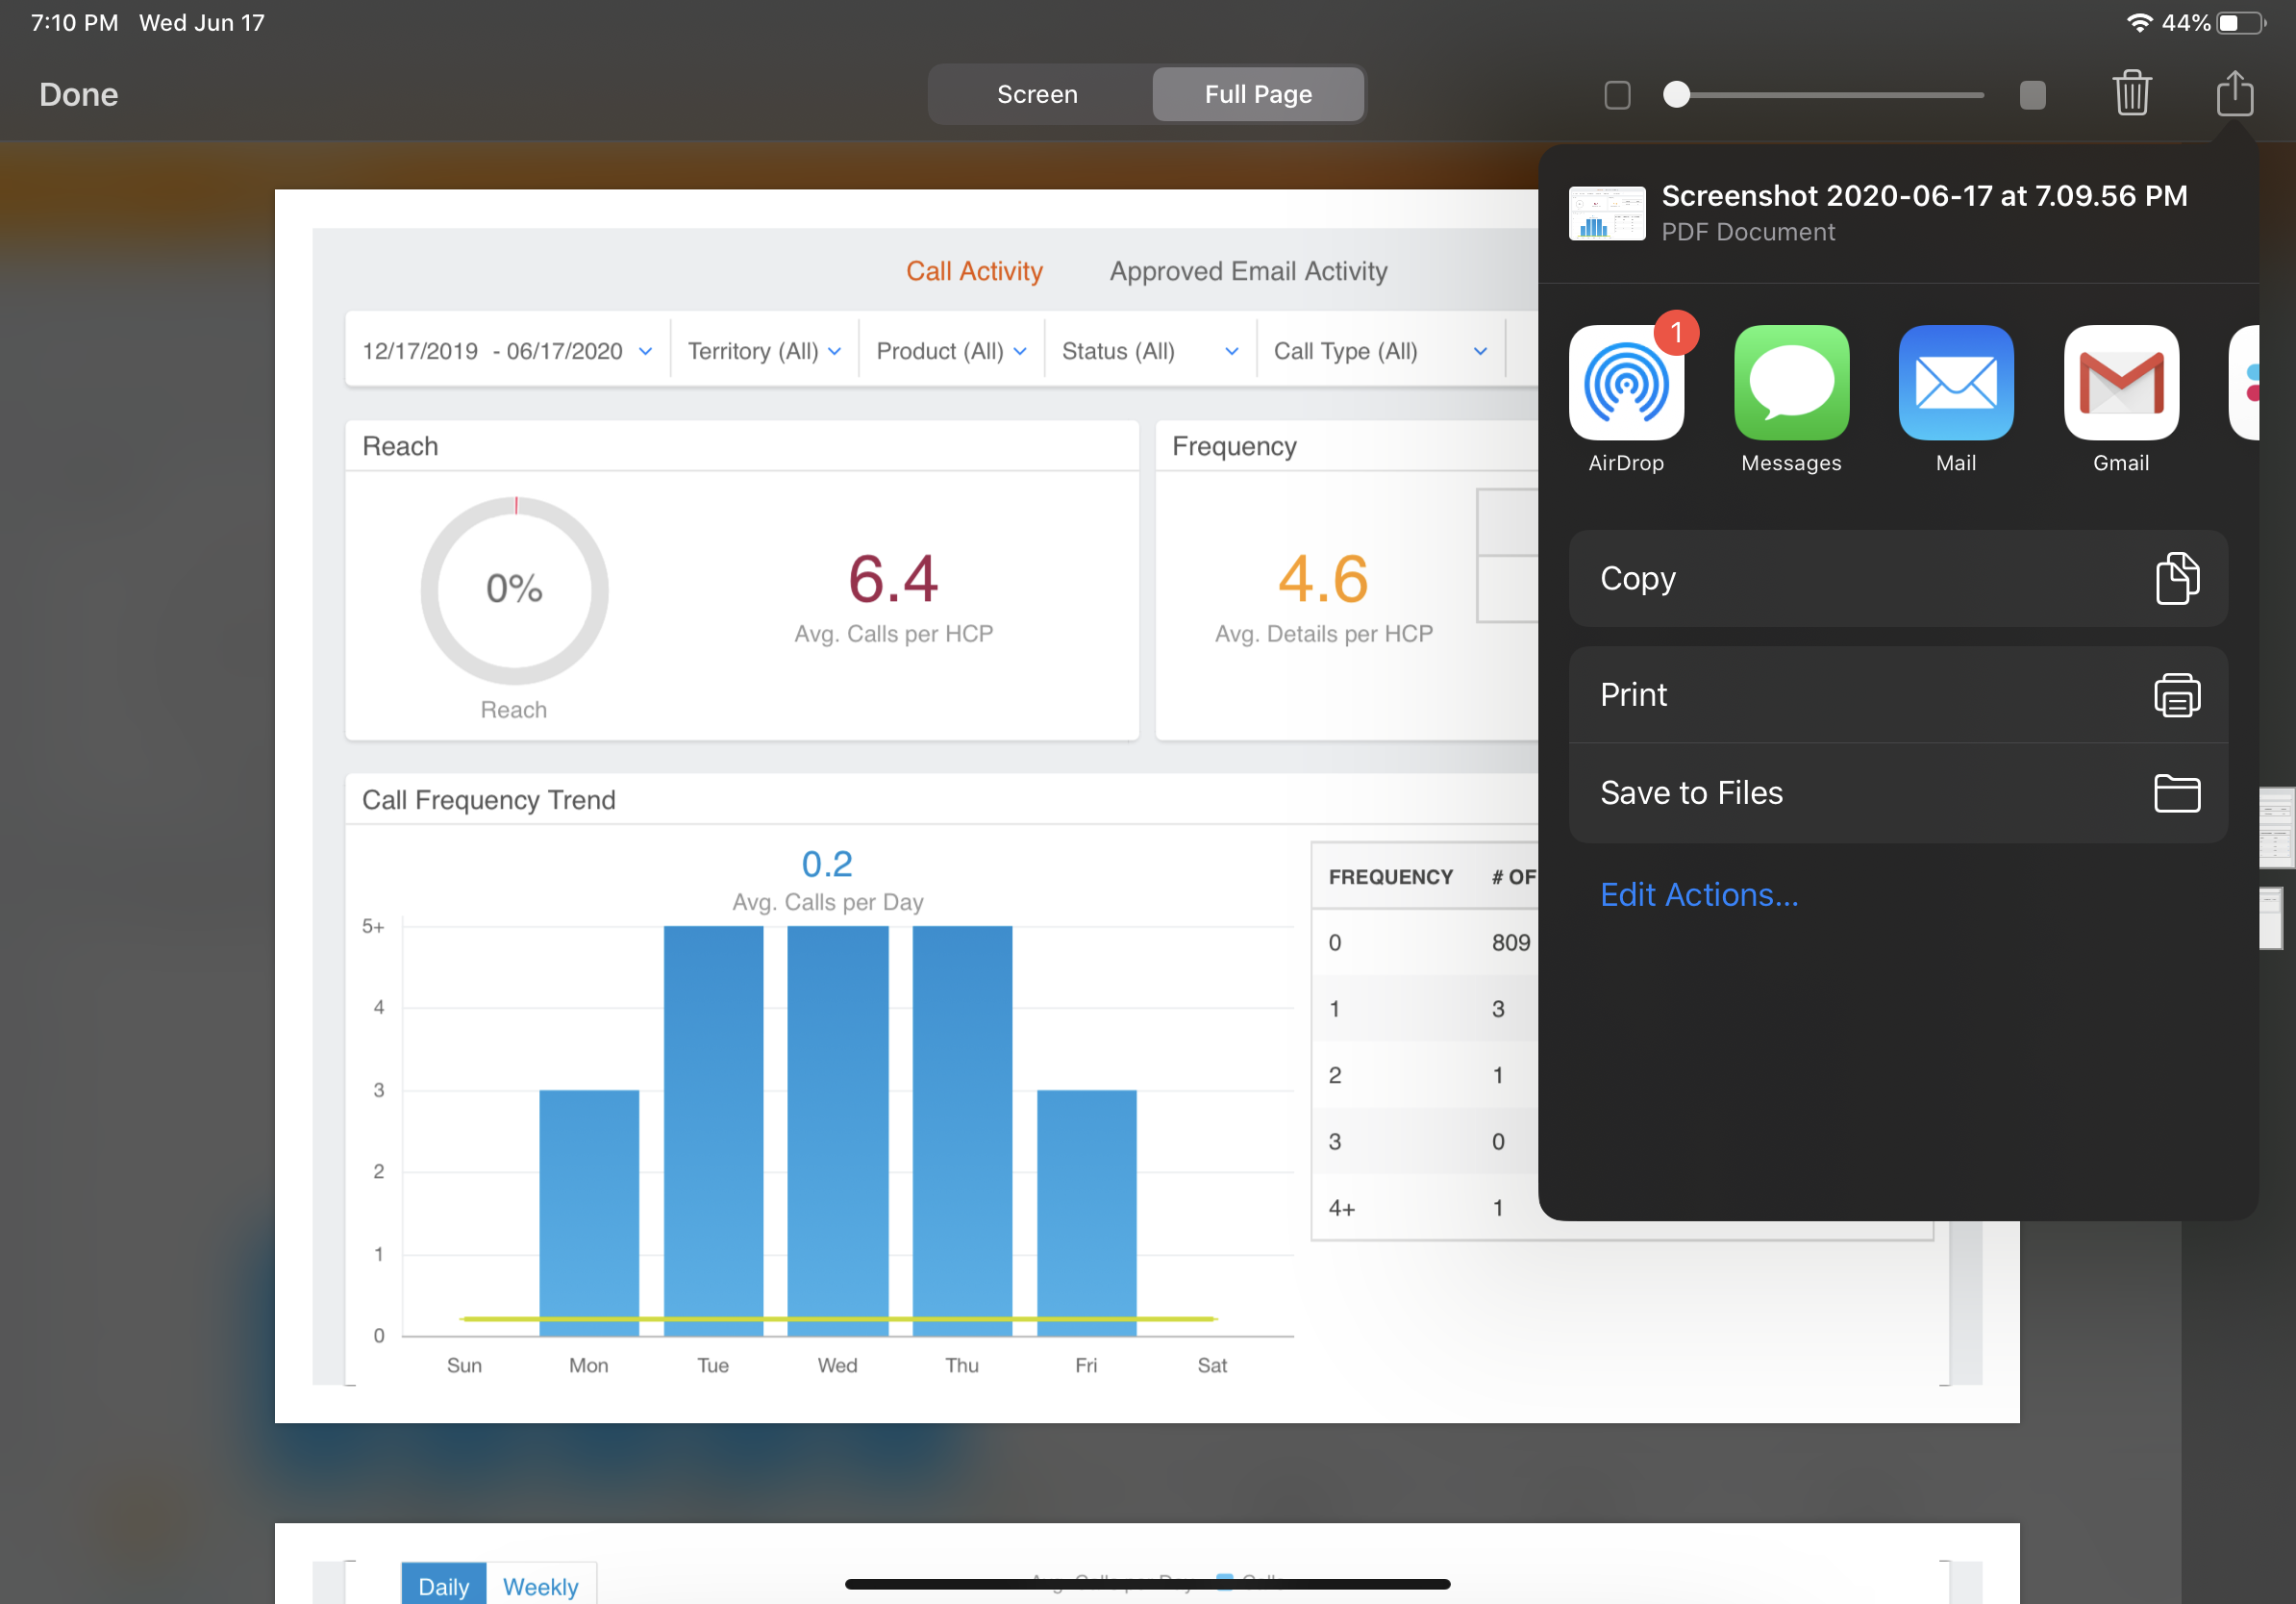Tap the AirDrop share icon
Image resolution: width=2296 pixels, height=1604 pixels.
pyautogui.click(x=1626, y=383)
